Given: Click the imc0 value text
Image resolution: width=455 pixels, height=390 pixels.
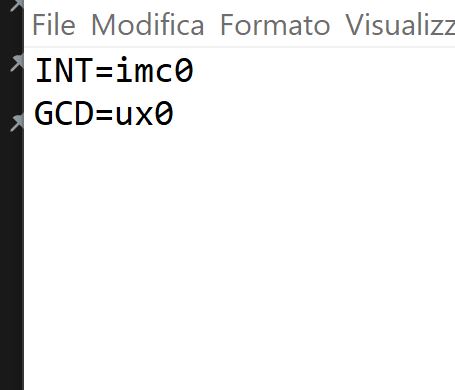Looking at the screenshot, I should [x=155, y=70].
